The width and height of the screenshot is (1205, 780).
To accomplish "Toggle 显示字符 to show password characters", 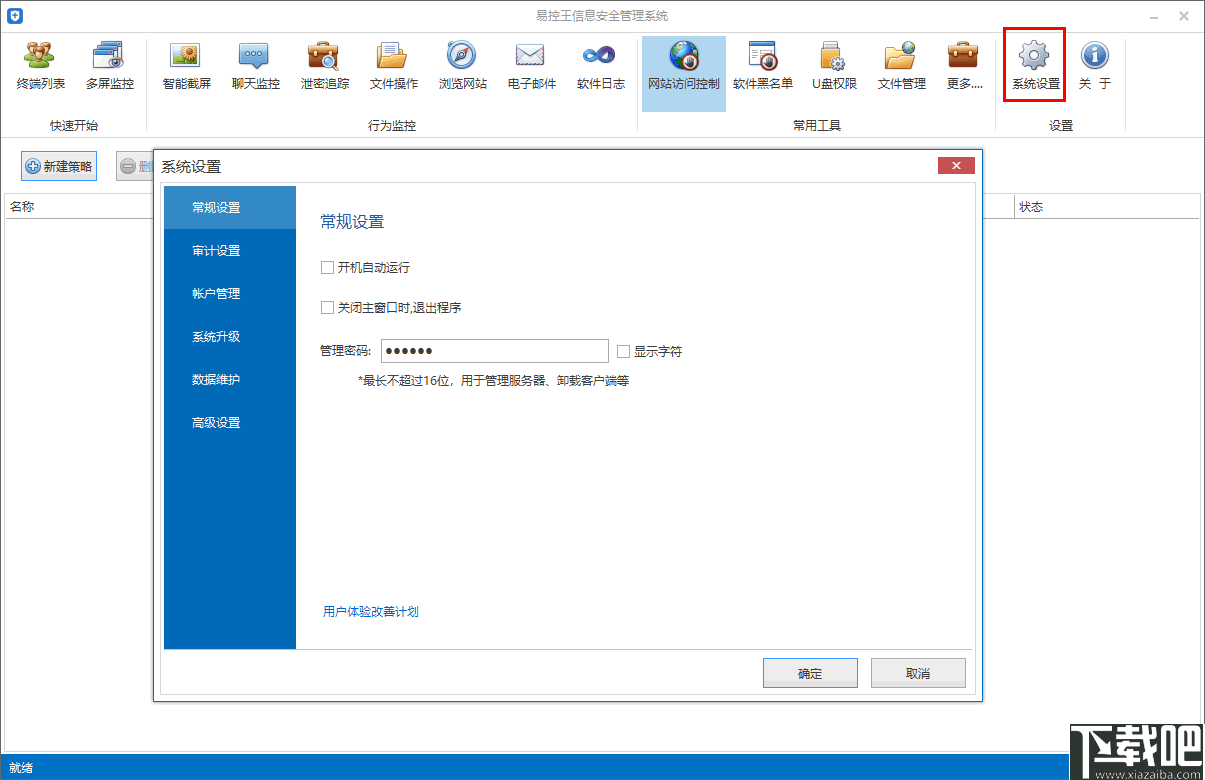I will [625, 350].
